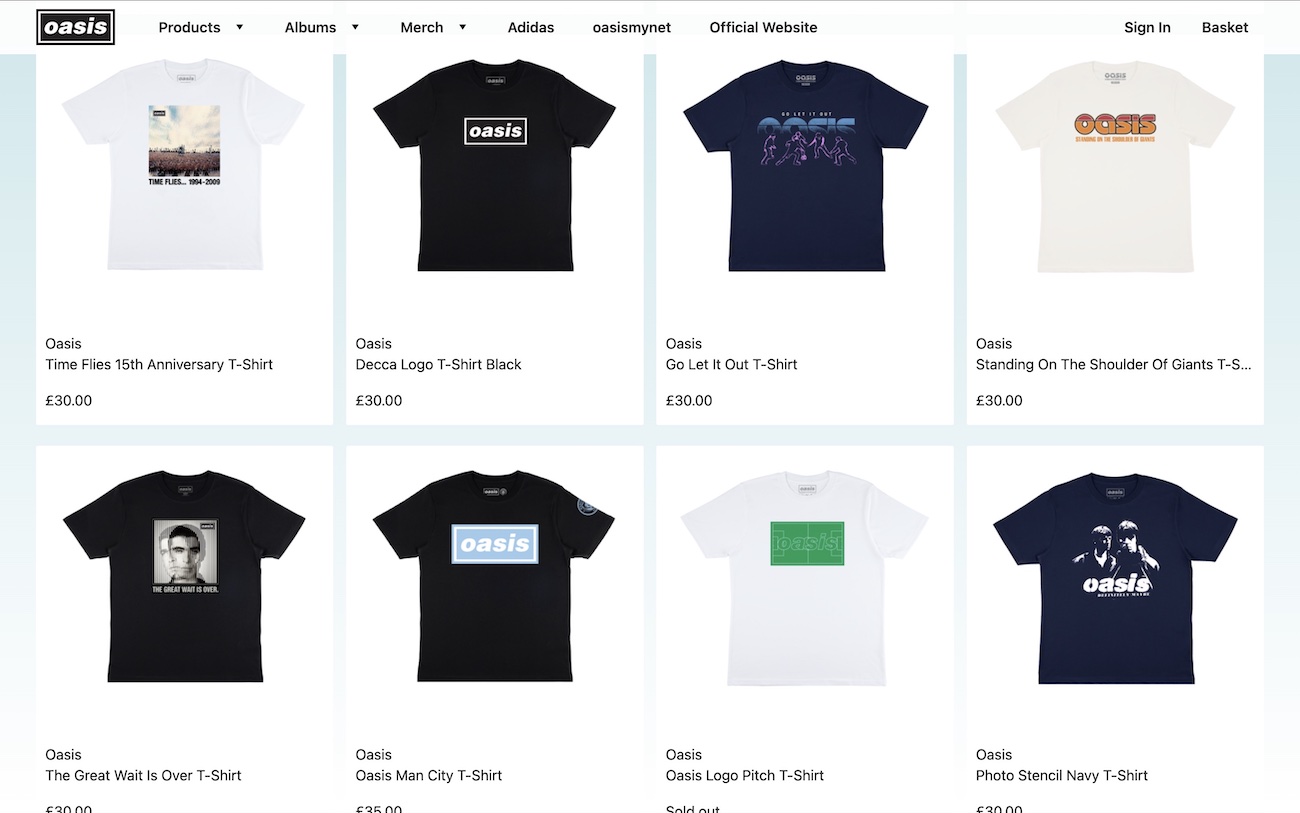
Task: Open the Basket
Action: [1225, 27]
